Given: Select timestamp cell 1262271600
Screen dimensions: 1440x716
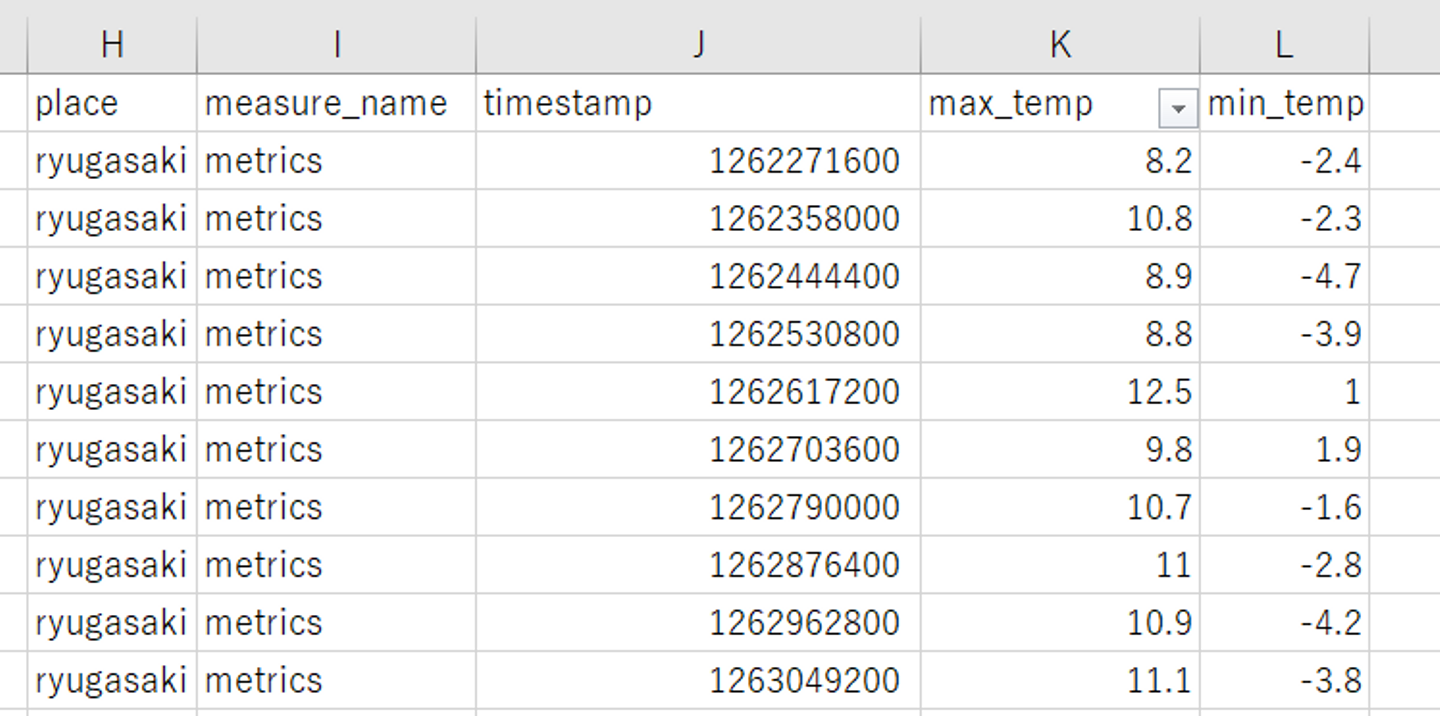Looking at the screenshot, I should point(698,161).
